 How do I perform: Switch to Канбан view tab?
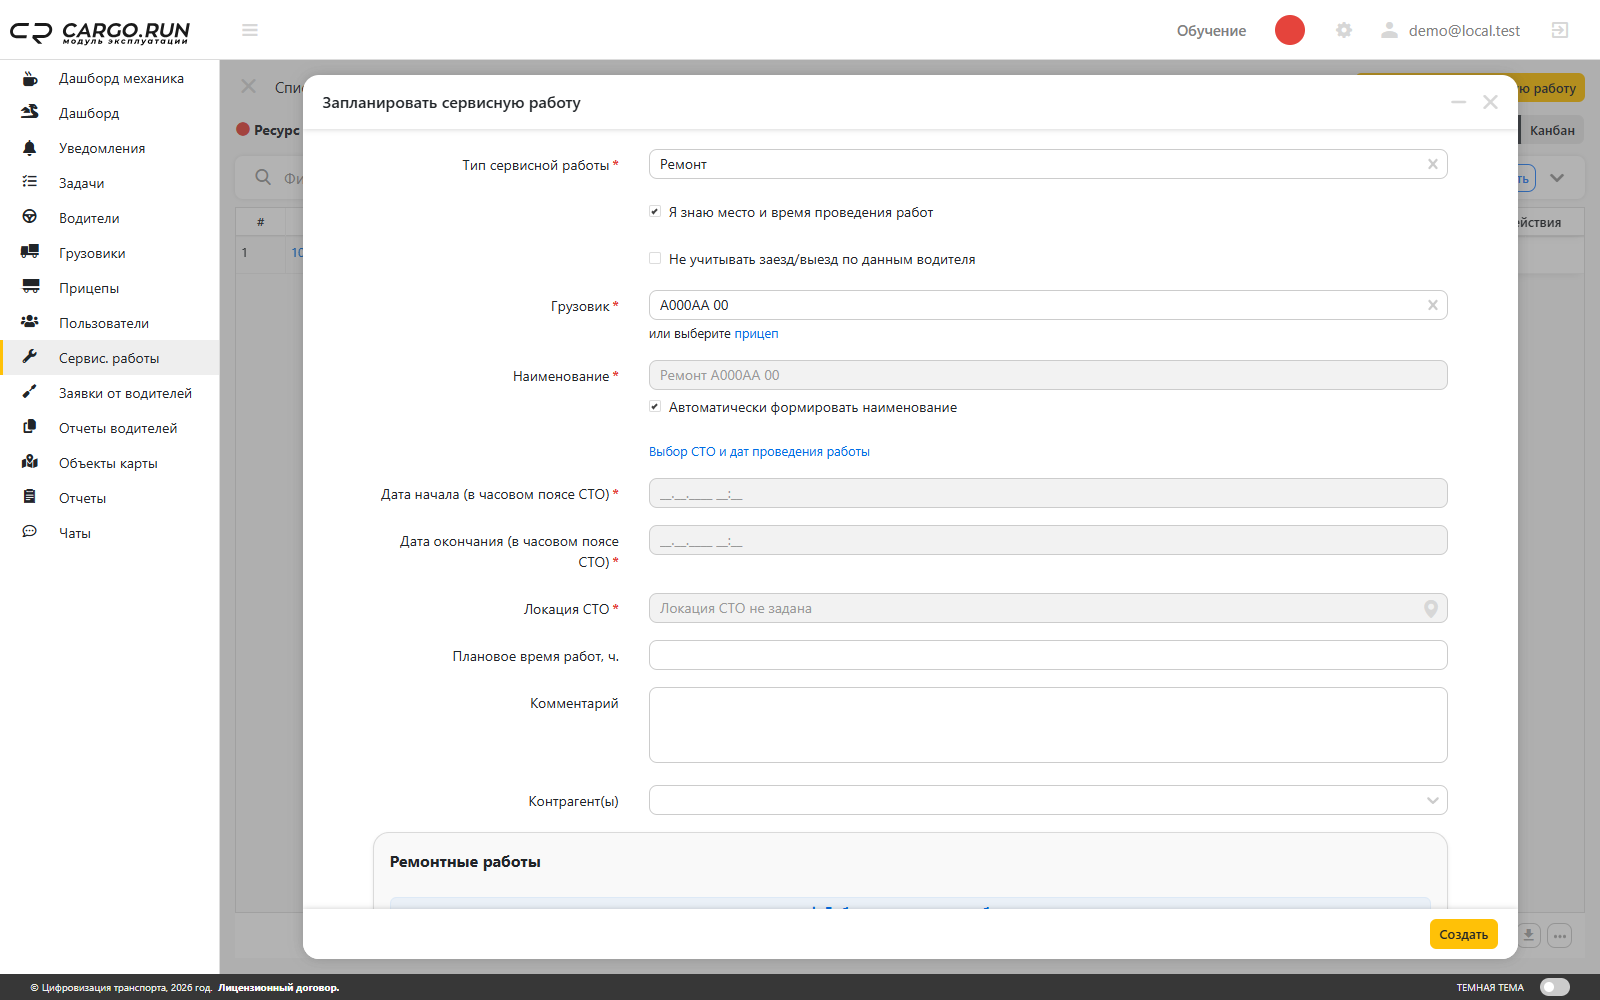(x=1552, y=130)
